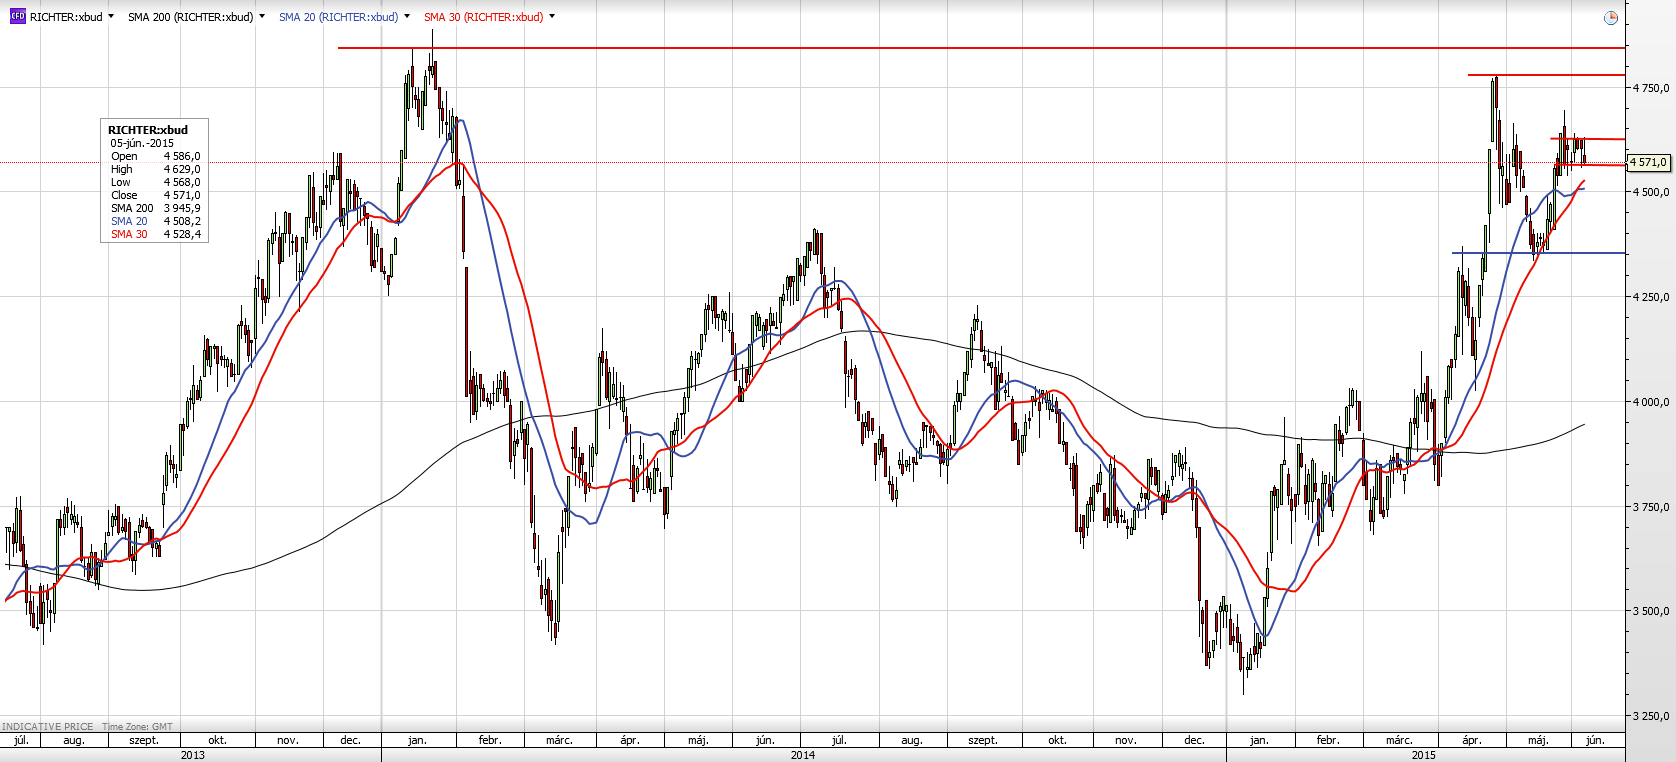Viewport: 1676px width, 762px height.
Task: Open the SMA 200 indicator dropdown arrow
Action: click(x=262, y=16)
